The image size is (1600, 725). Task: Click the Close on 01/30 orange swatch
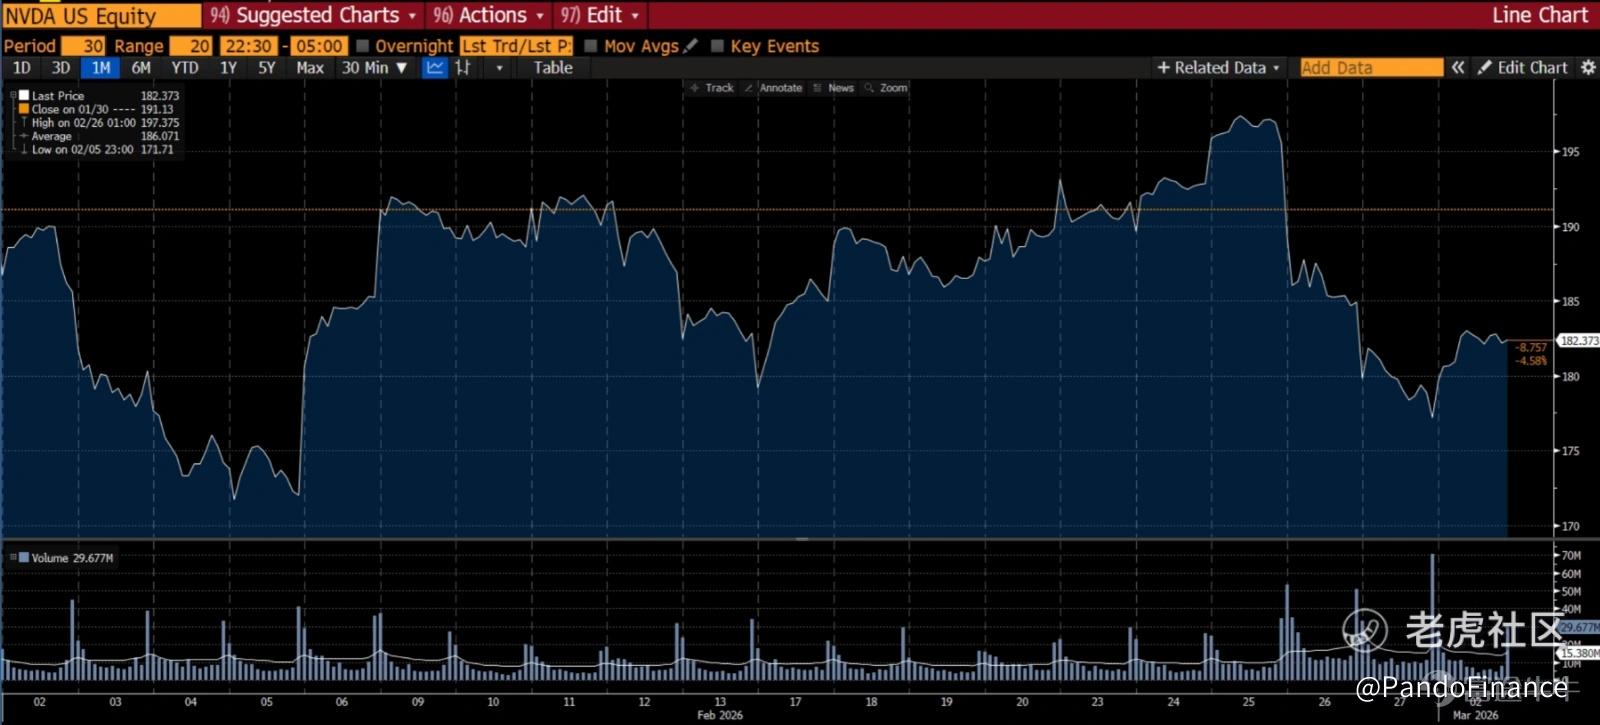coord(24,109)
